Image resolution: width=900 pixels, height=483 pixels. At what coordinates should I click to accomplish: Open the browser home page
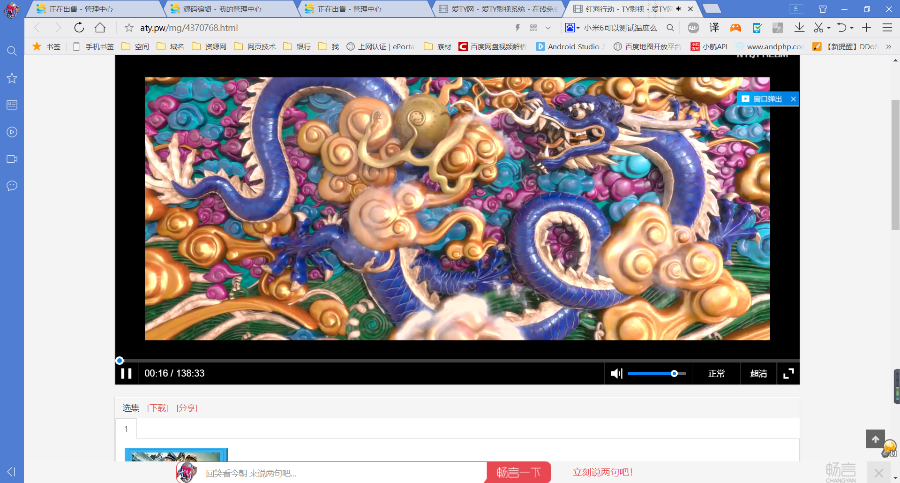tap(100, 28)
